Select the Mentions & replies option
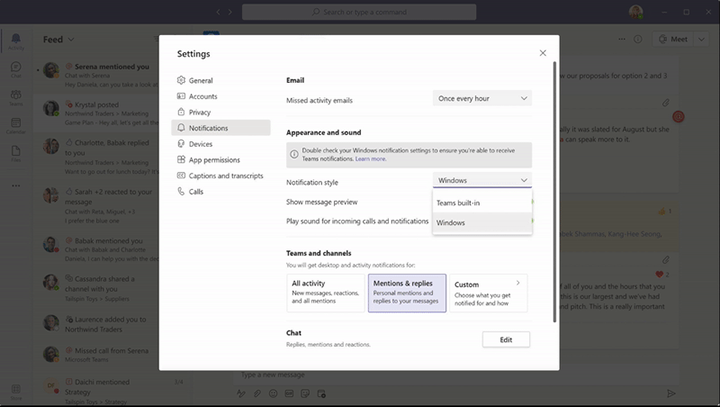Screen dimensions: 720x407 (x=407, y=293)
